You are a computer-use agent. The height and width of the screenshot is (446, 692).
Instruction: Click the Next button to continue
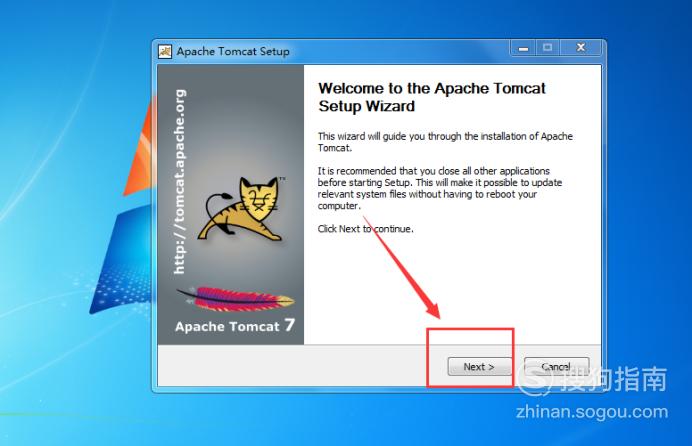pos(479,367)
